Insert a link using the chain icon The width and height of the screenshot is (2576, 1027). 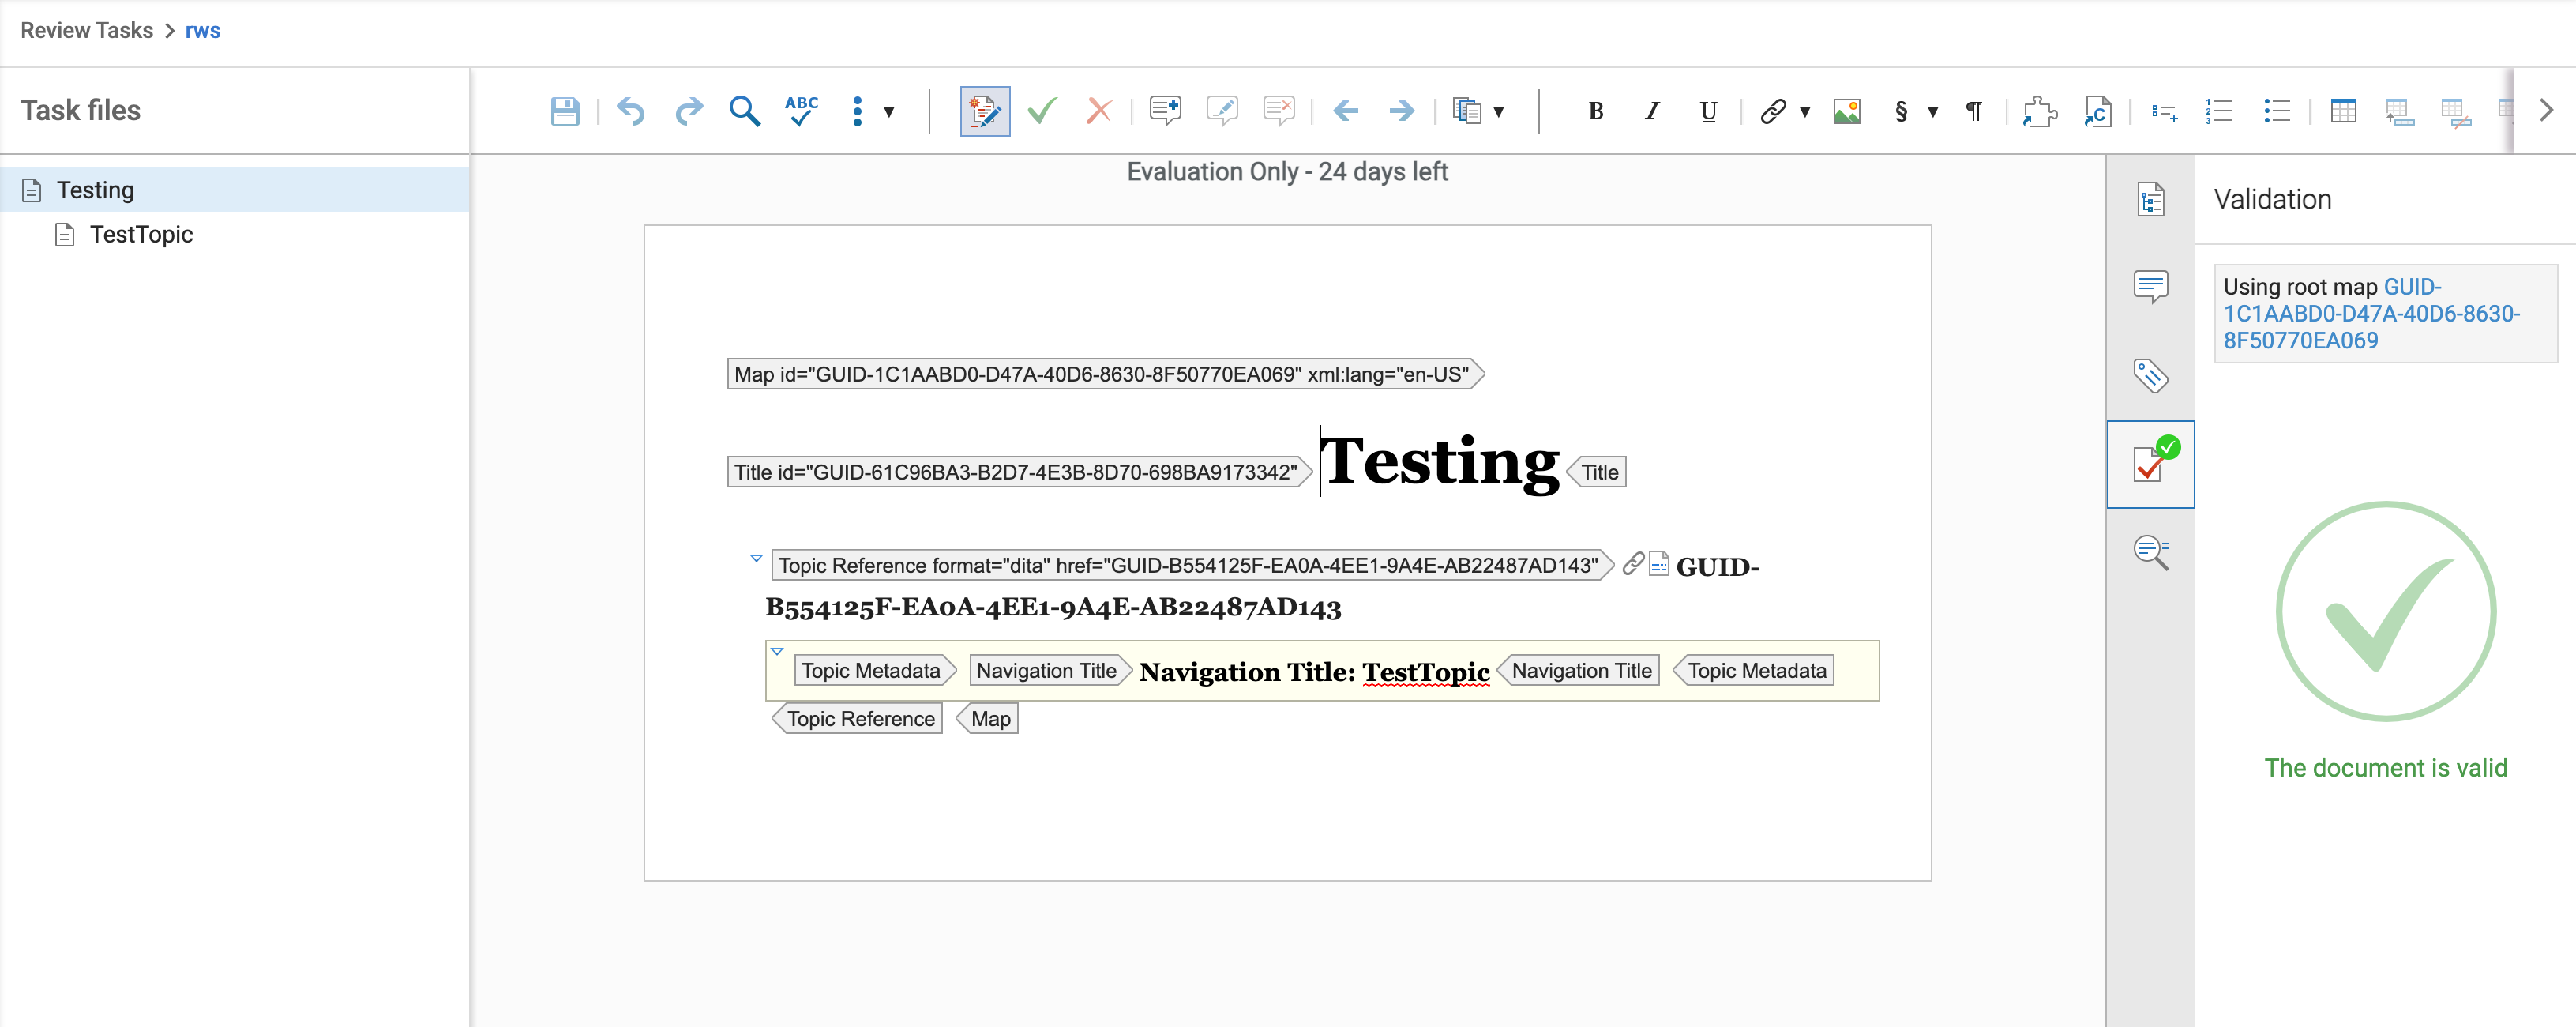point(1773,111)
